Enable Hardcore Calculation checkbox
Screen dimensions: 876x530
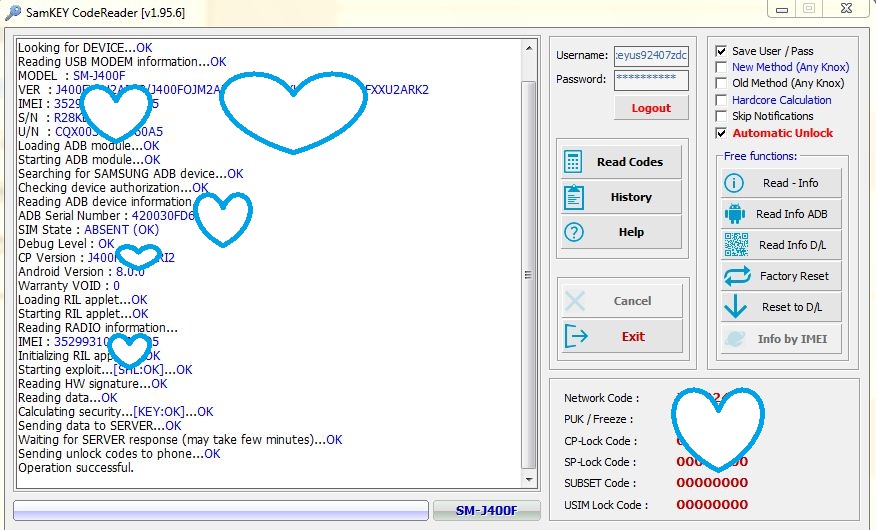[721, 100]
